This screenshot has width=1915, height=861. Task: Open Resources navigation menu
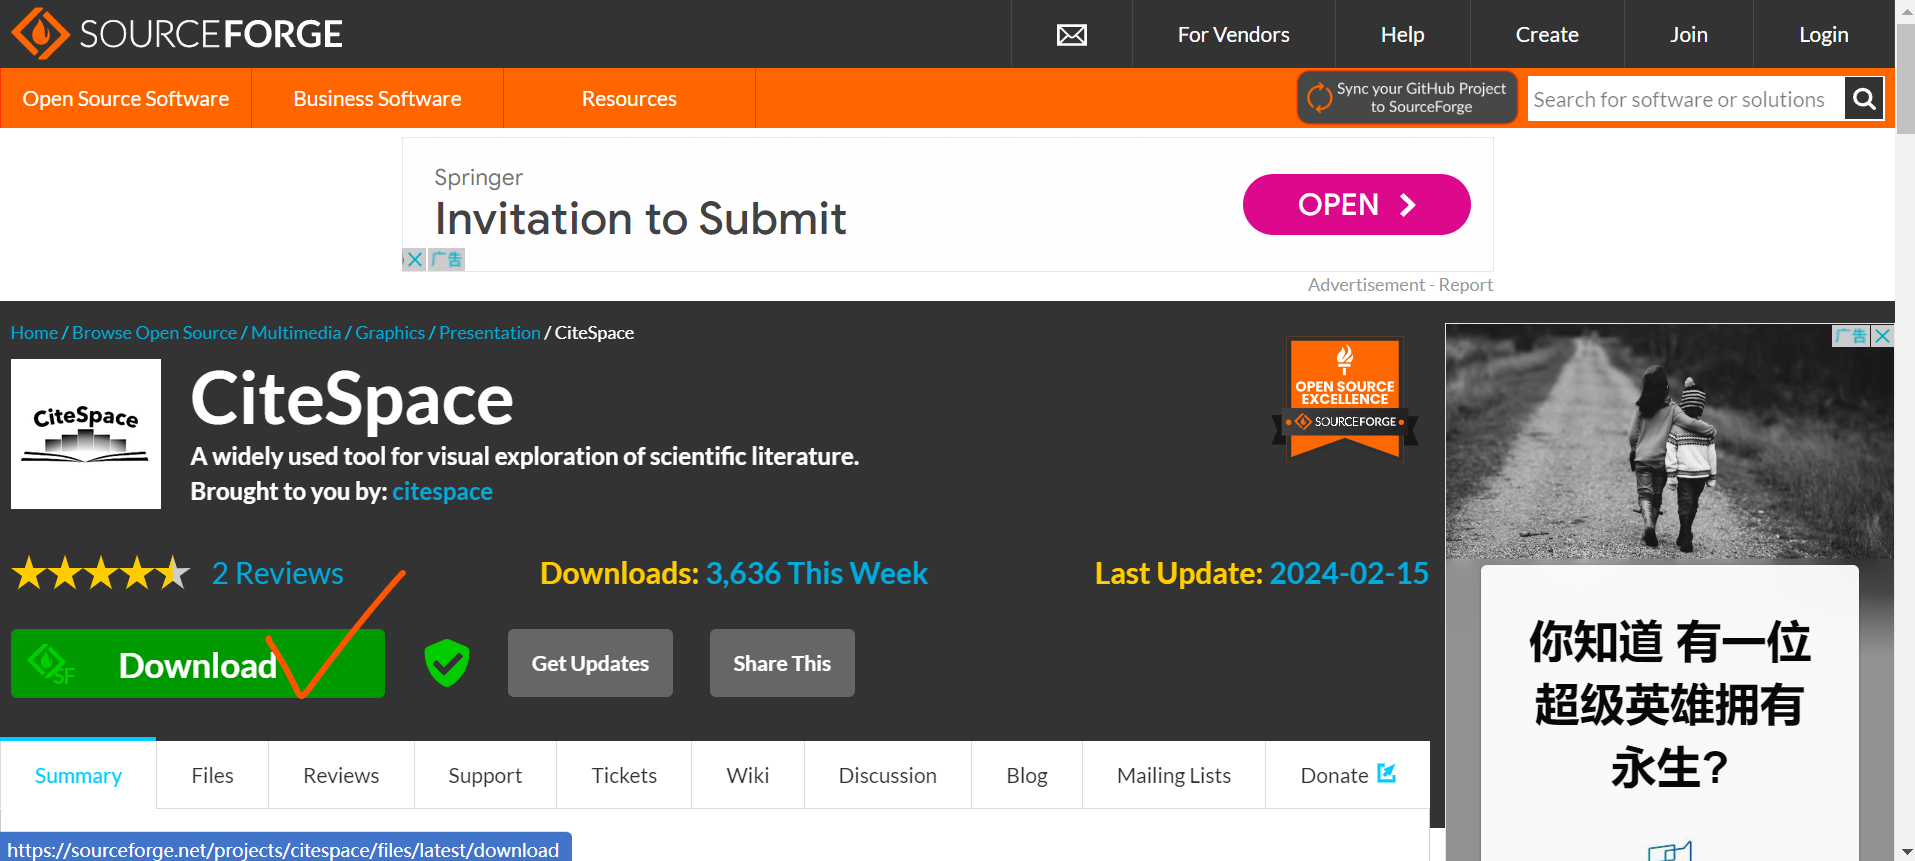629,98
